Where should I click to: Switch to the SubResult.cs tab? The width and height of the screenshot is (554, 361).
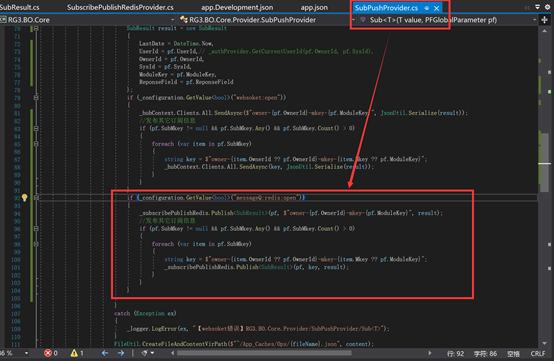[x=19, y=7]
